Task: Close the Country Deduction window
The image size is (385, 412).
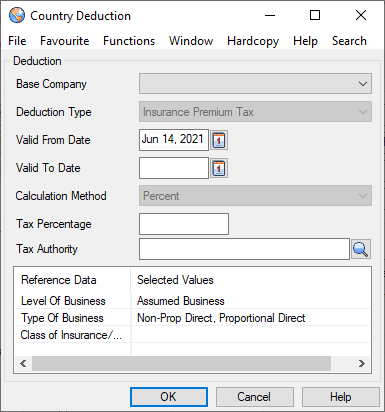Action: [x=361, y=15]
